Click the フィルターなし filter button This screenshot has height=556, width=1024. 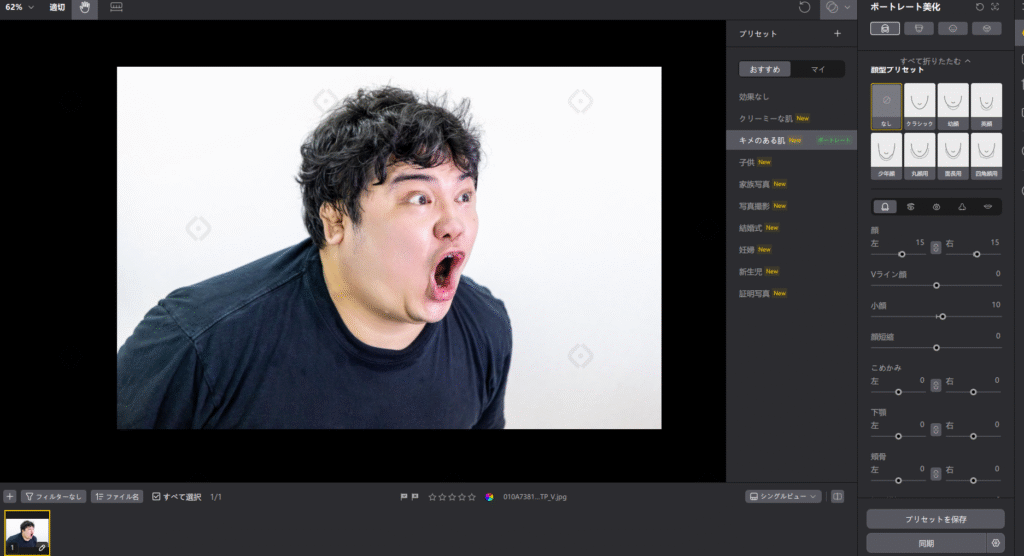click(53, 496)
